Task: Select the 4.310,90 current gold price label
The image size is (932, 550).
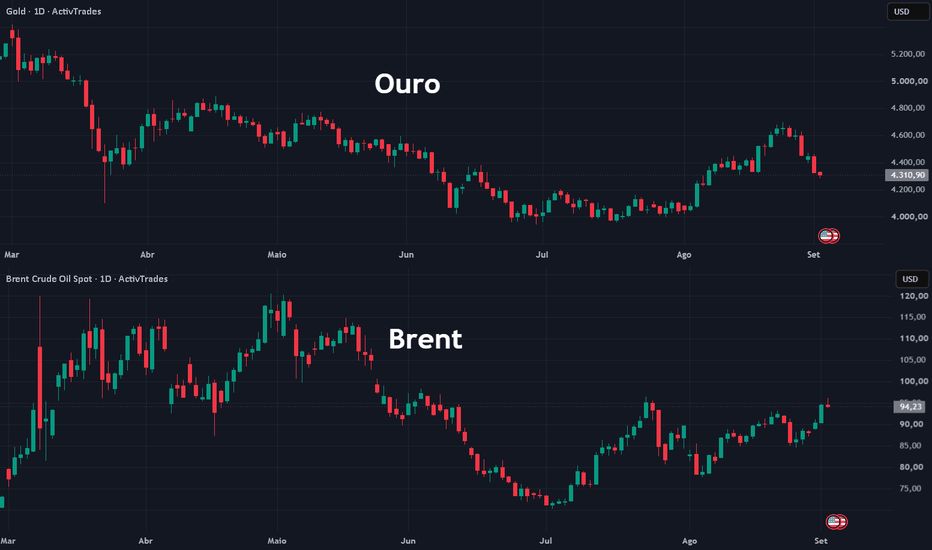Action: click(x=906, y=175)
